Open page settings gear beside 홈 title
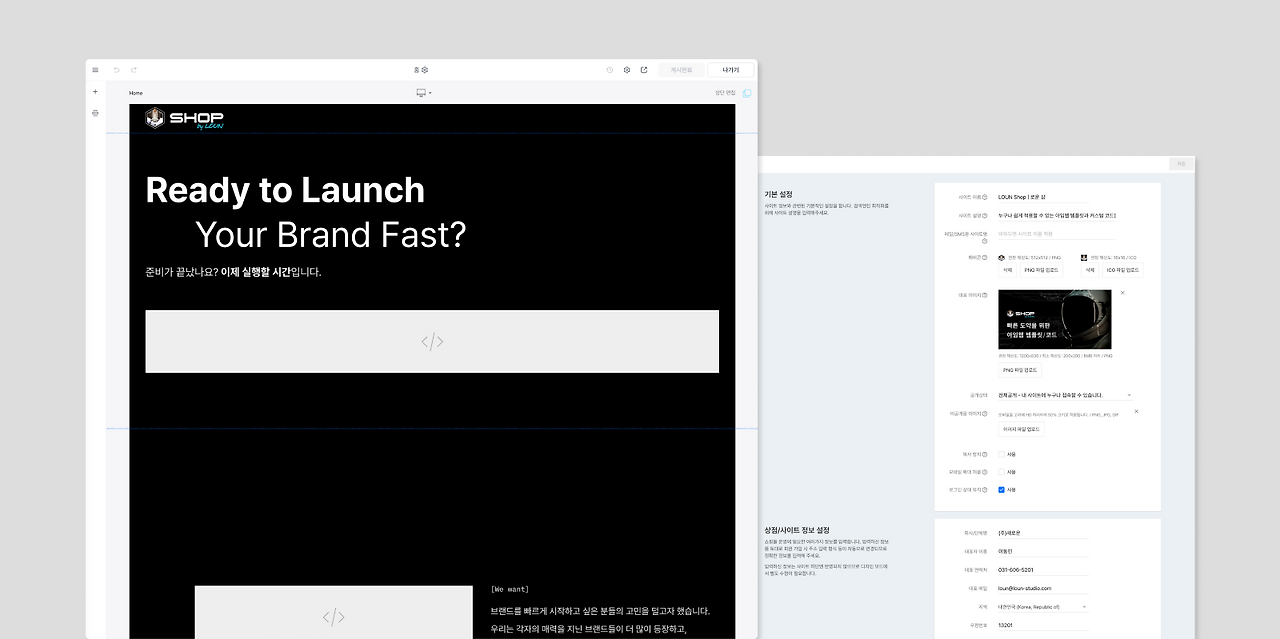Viewport: 1280px width, 639px height. pyautogui.click(x=425, y=70)
